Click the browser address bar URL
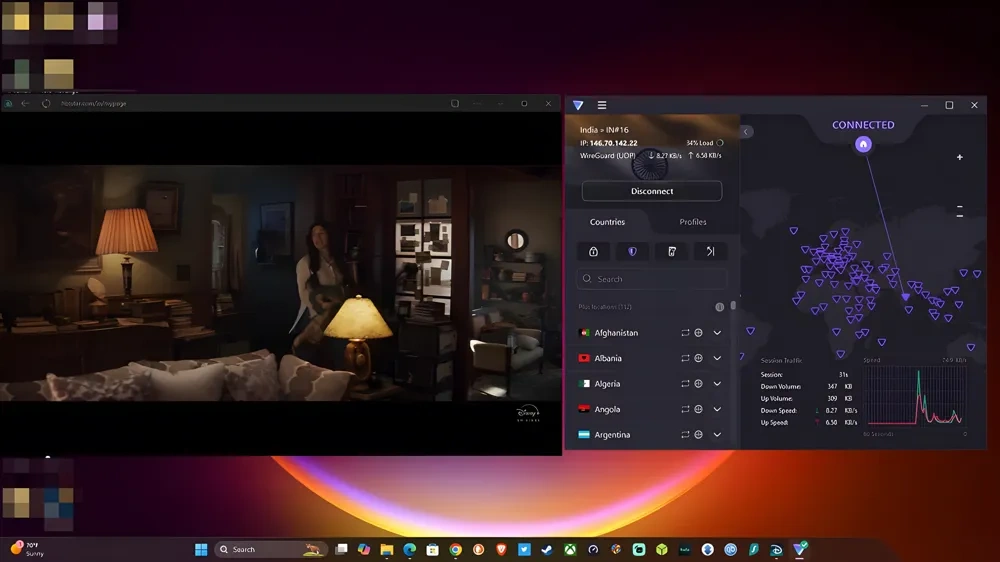The height and width of the screenshot is (562, 1000). coord(94,103)
